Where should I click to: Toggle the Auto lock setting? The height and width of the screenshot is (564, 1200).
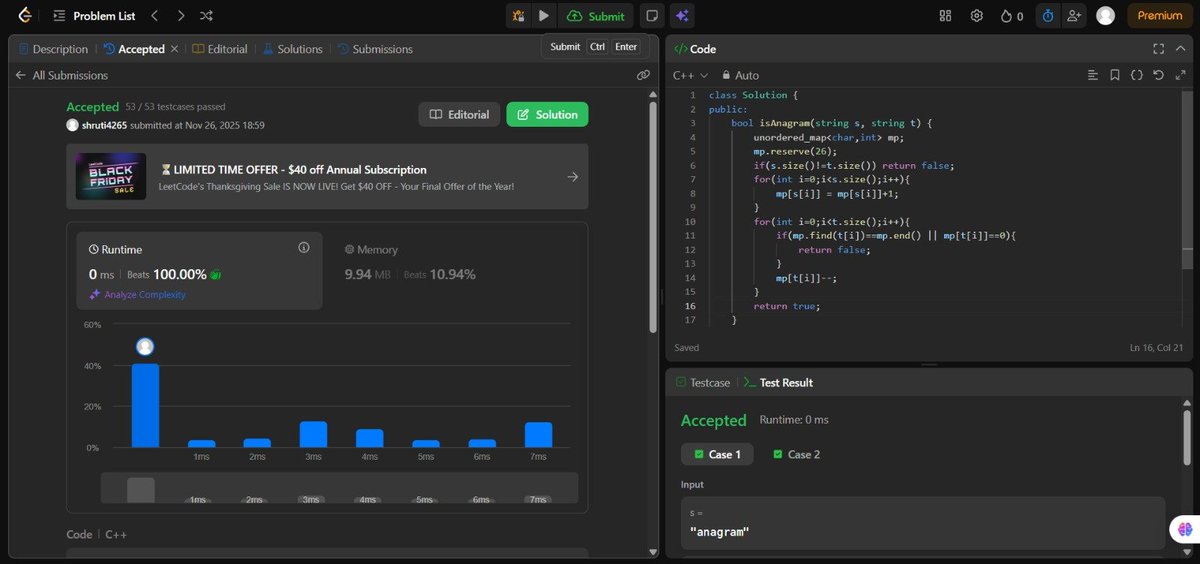741,75
